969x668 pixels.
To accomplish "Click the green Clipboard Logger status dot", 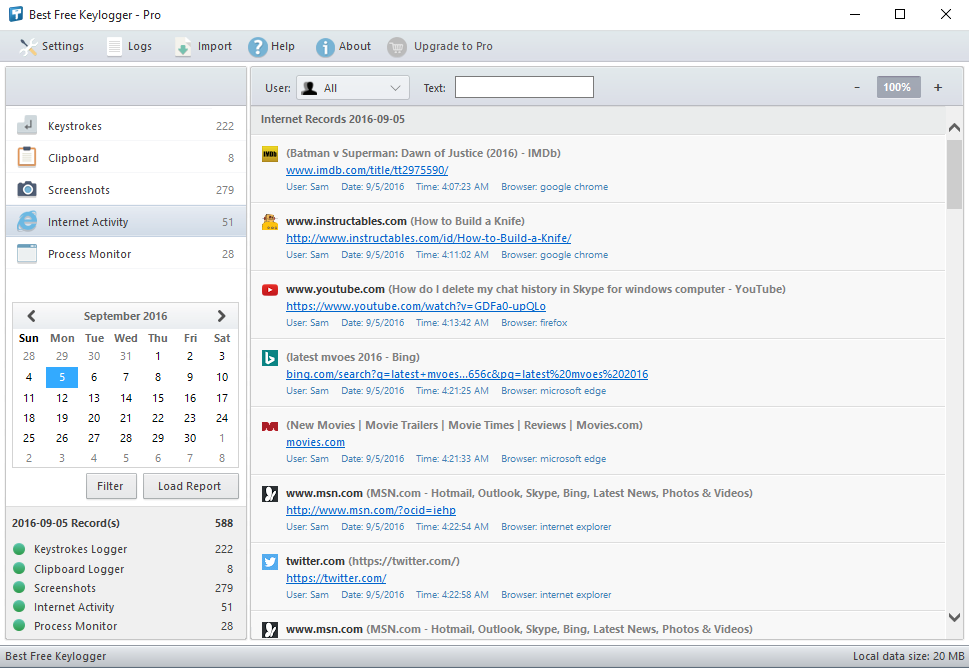I will pos(19,569).
